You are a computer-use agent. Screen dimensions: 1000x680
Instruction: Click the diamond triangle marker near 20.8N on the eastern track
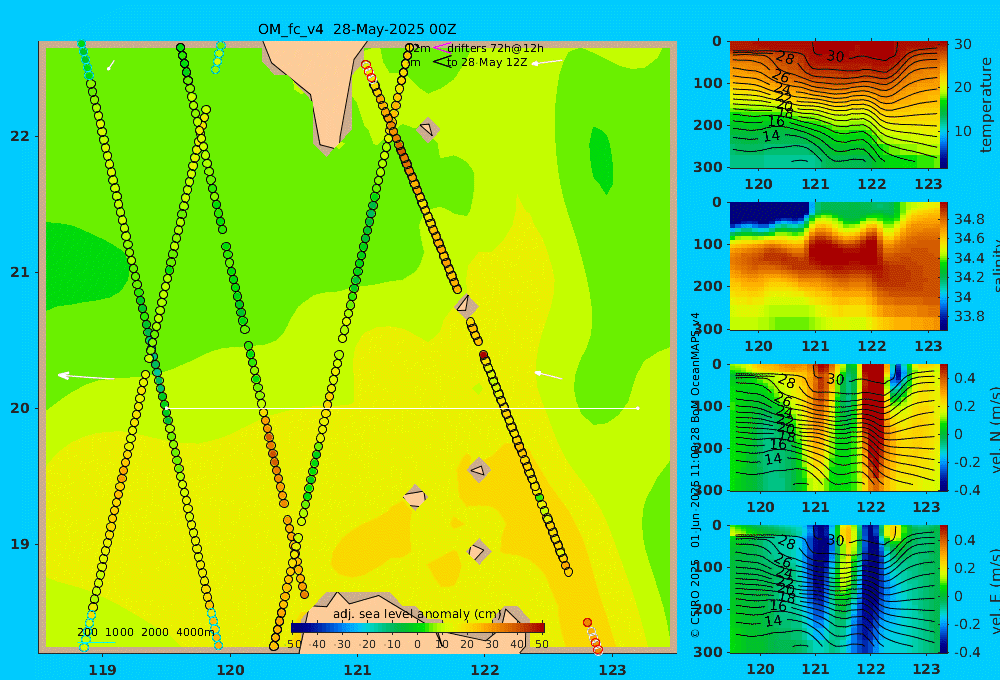click(x=466, y=304)
